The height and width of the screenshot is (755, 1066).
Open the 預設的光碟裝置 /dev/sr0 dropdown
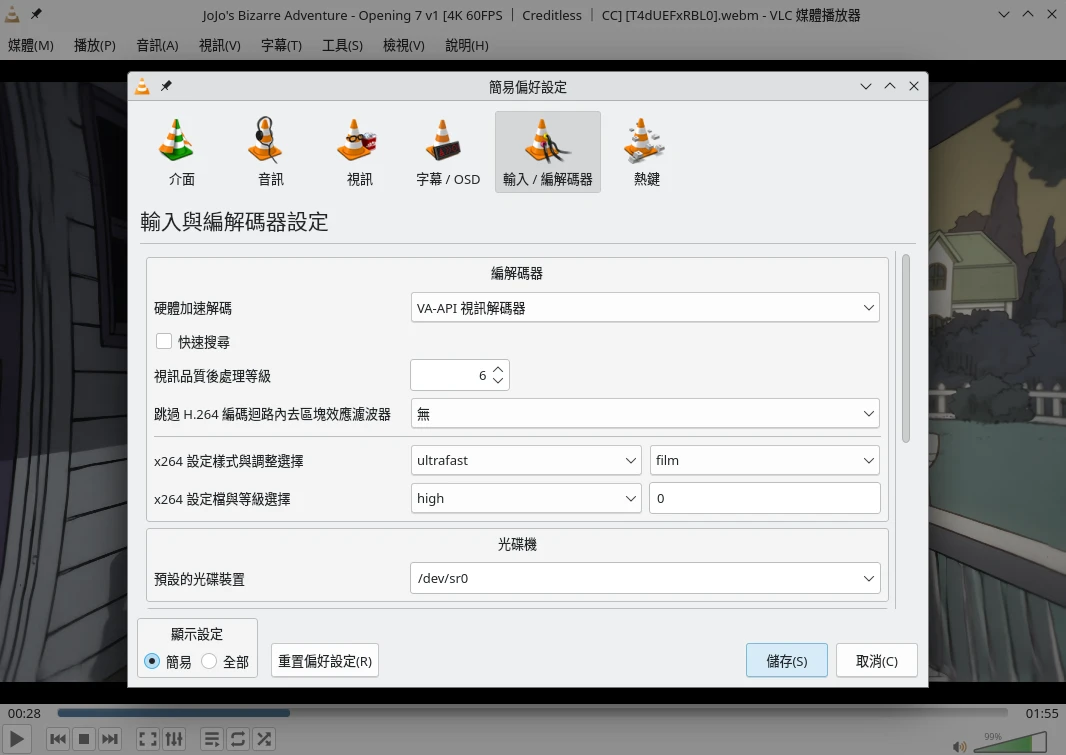pyautogui.click(x=645, y=578)
